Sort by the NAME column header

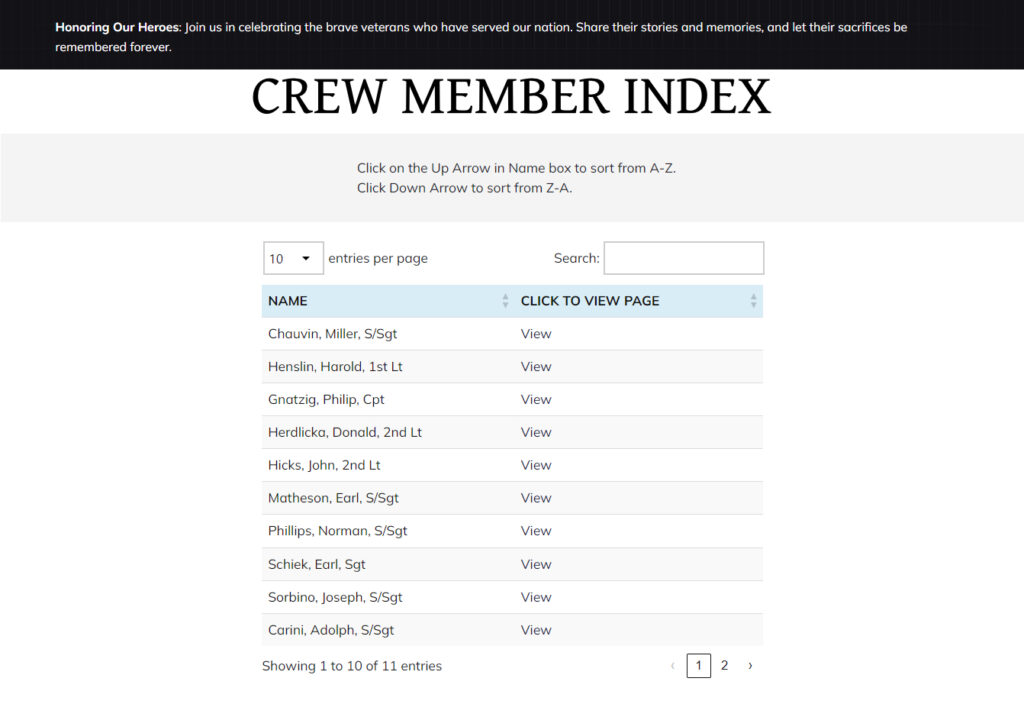tap(288, 301)
